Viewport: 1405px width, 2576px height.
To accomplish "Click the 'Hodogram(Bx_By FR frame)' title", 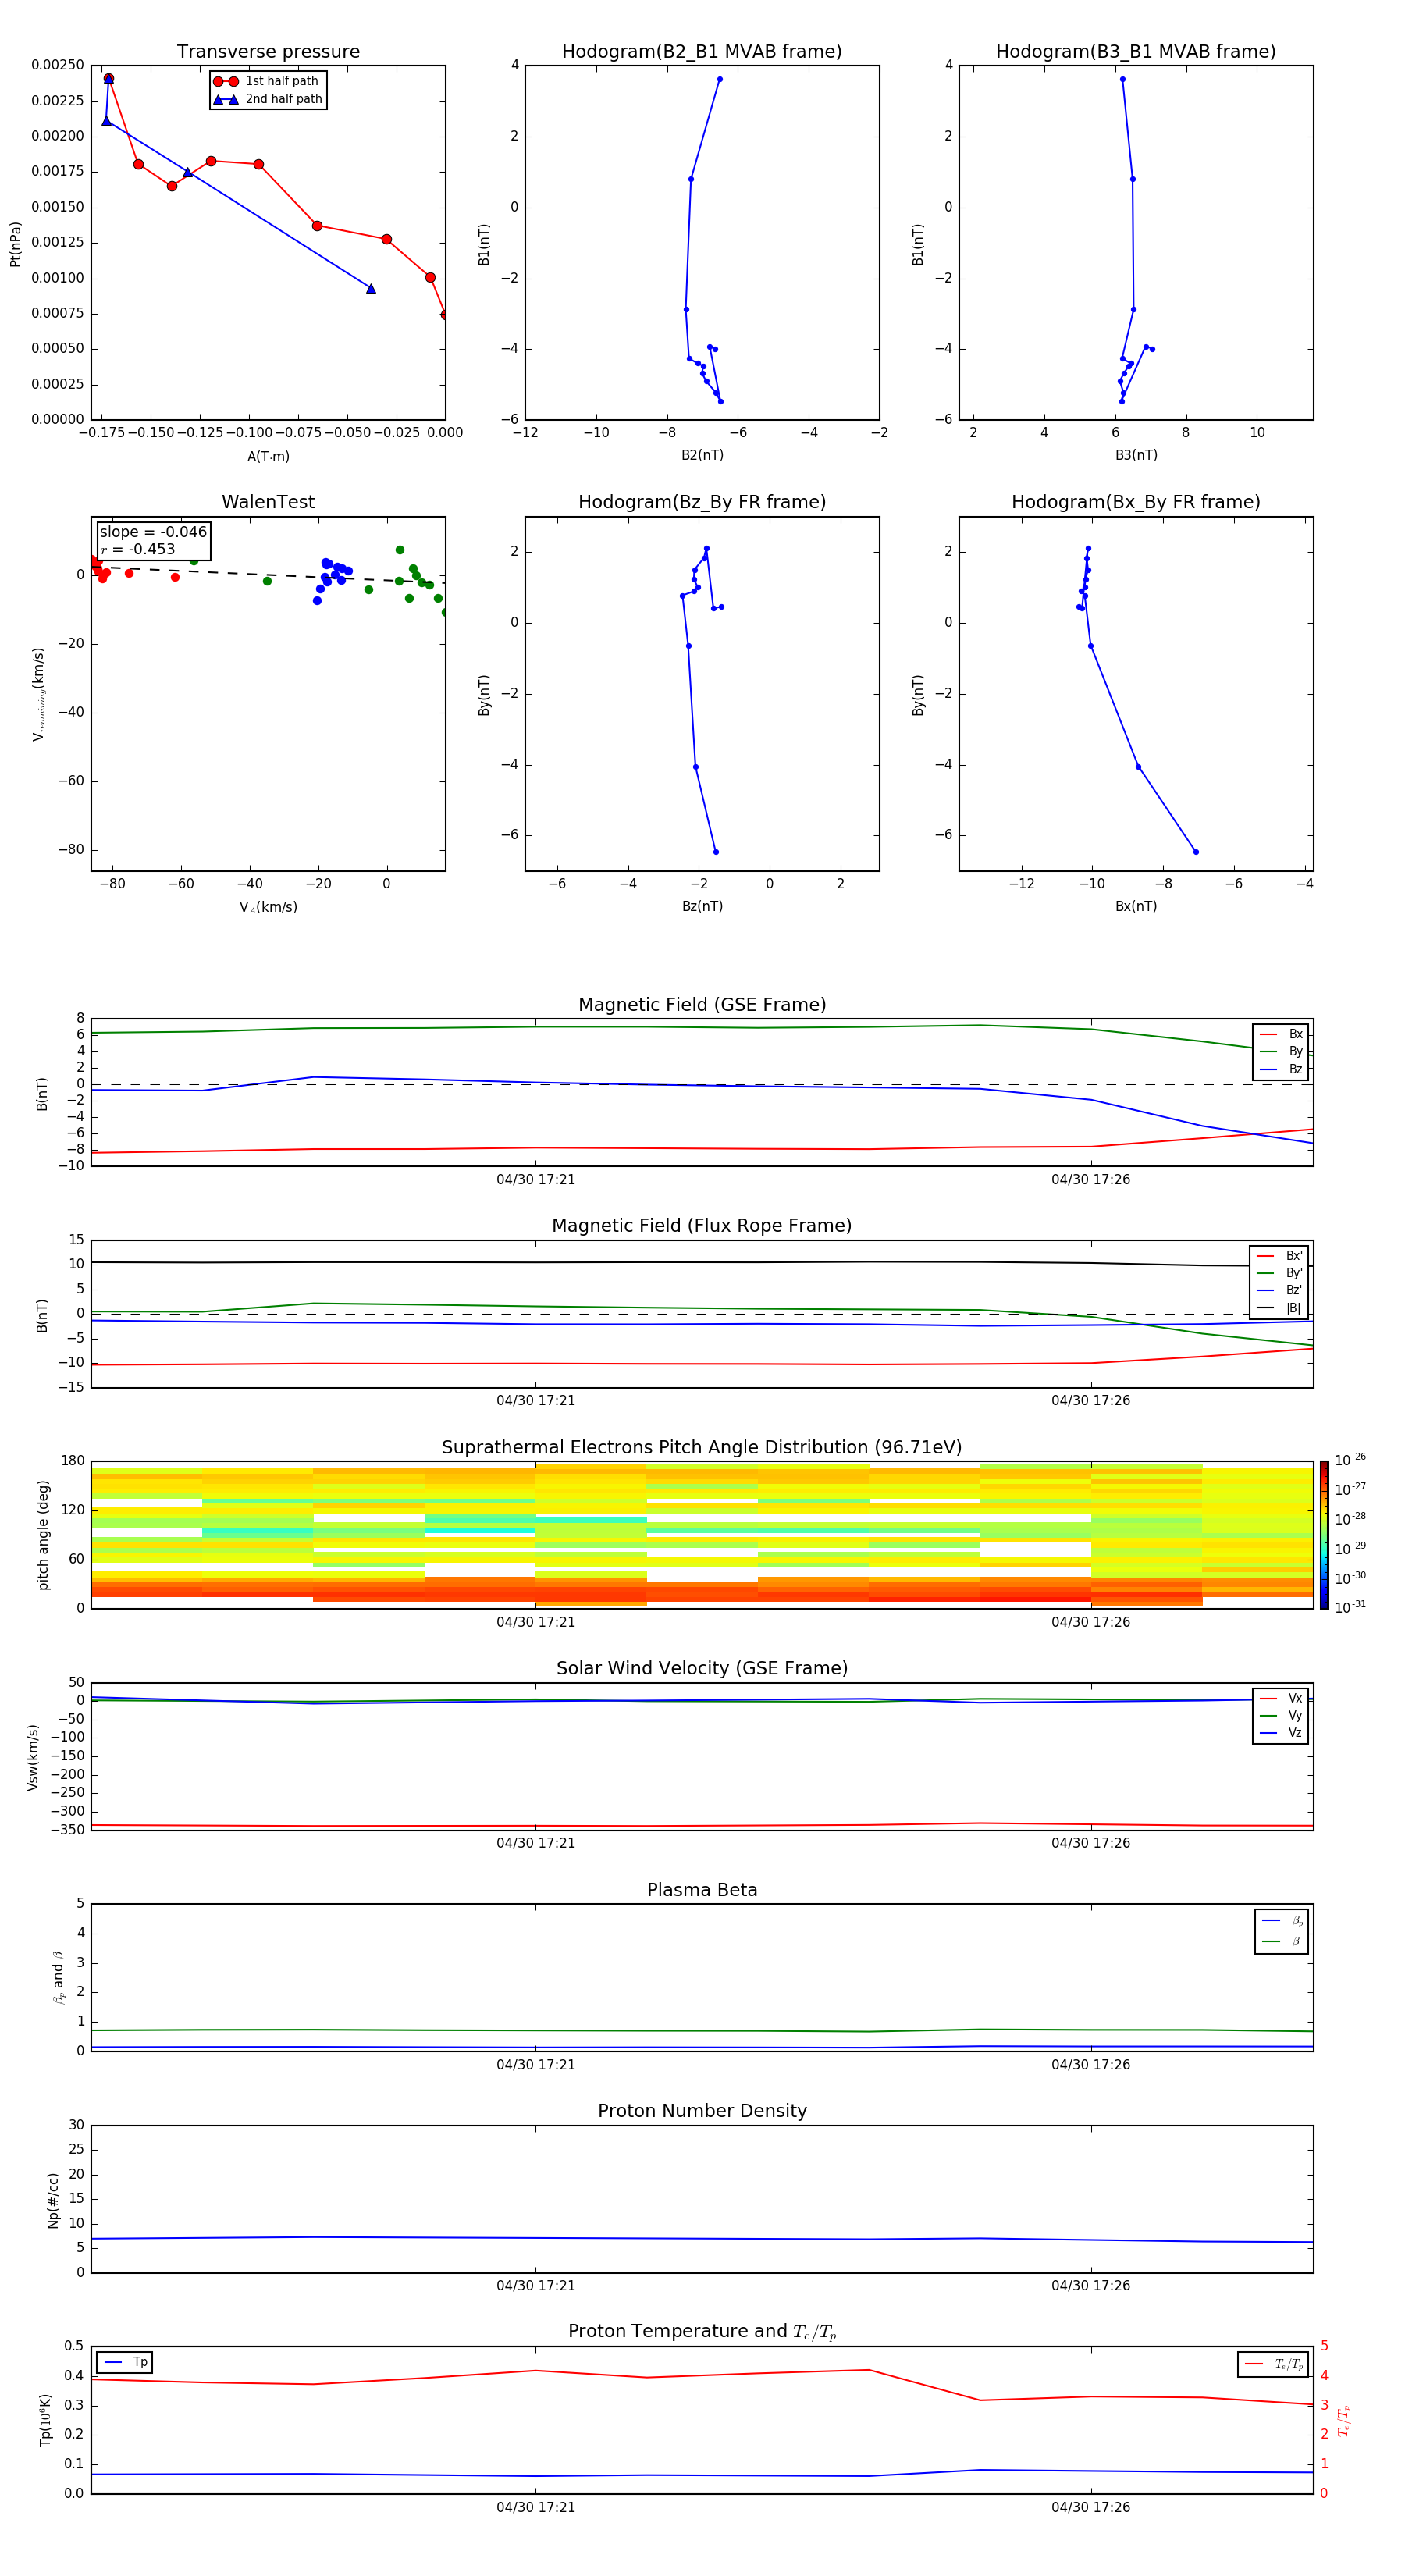I will point(1136,502).
